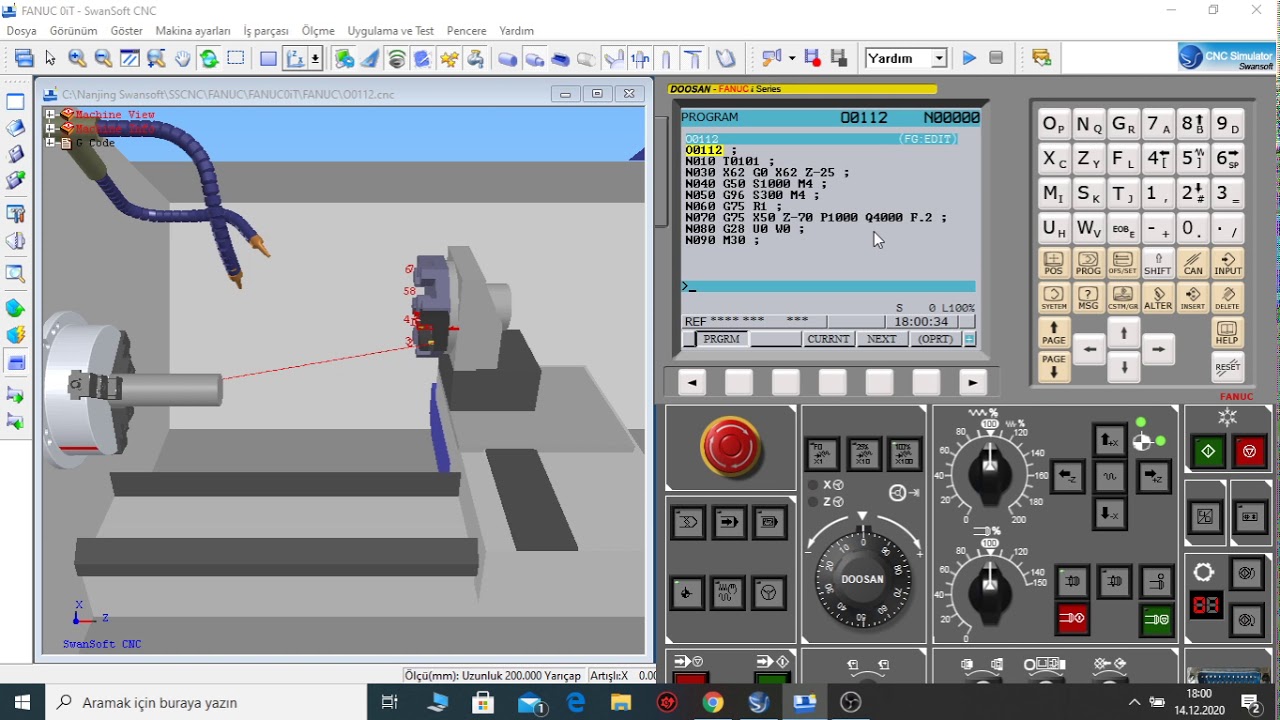Select the zoom out magnifier tool
This screenshot has height=720, width=1280.
tap(103, 59)
